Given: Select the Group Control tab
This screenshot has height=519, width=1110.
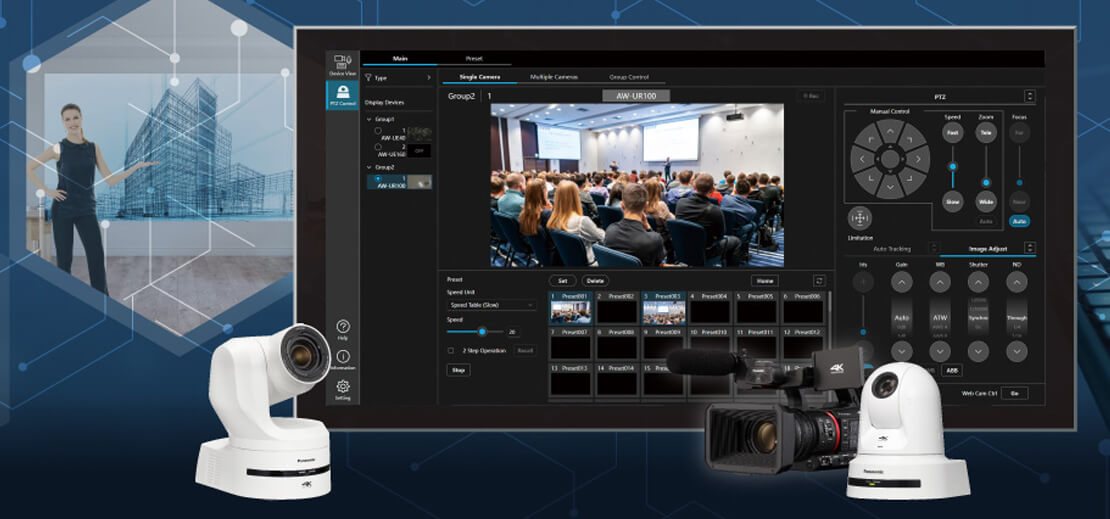Looking at the screenshot, I should pyautogui.click(x=629, y=76).
